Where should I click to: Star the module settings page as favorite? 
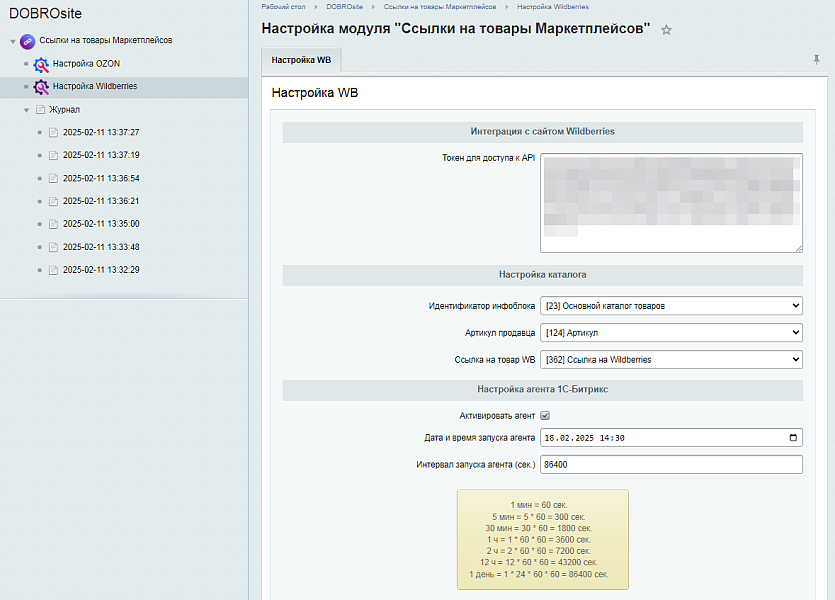pyautogui.click(x=666, y=31)
